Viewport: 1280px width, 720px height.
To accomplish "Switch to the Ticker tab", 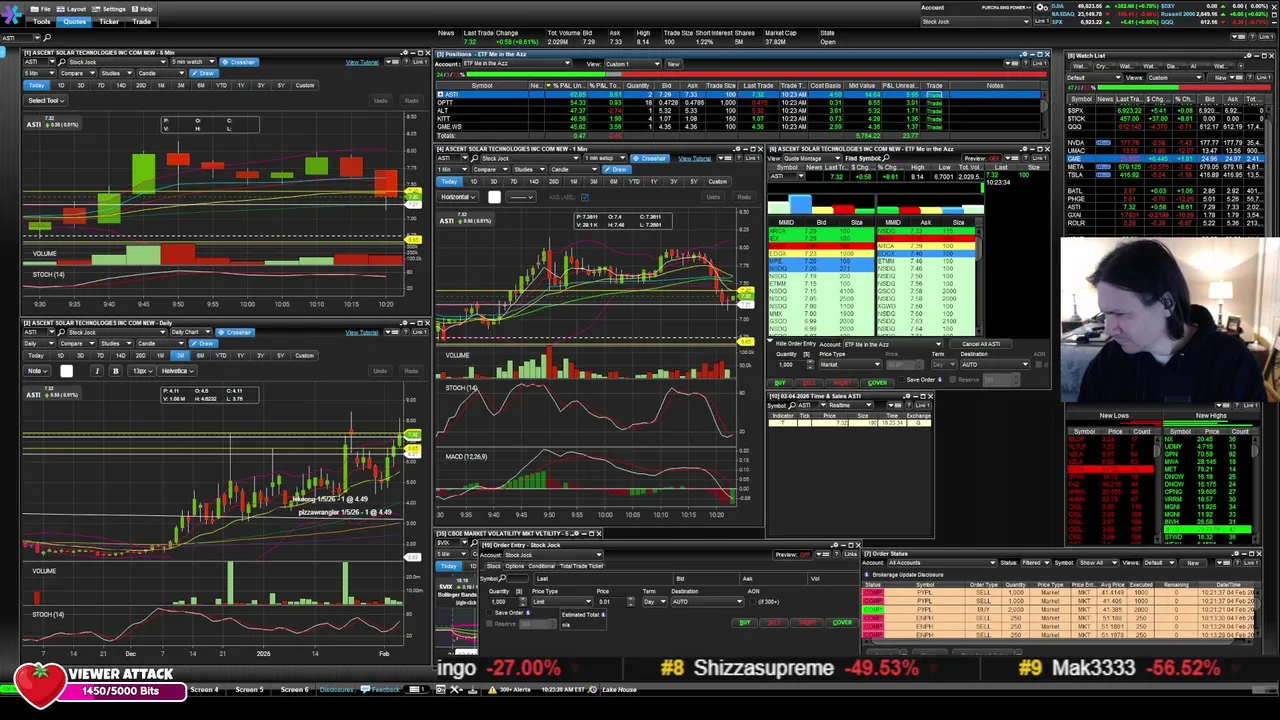I will point(109,21).
